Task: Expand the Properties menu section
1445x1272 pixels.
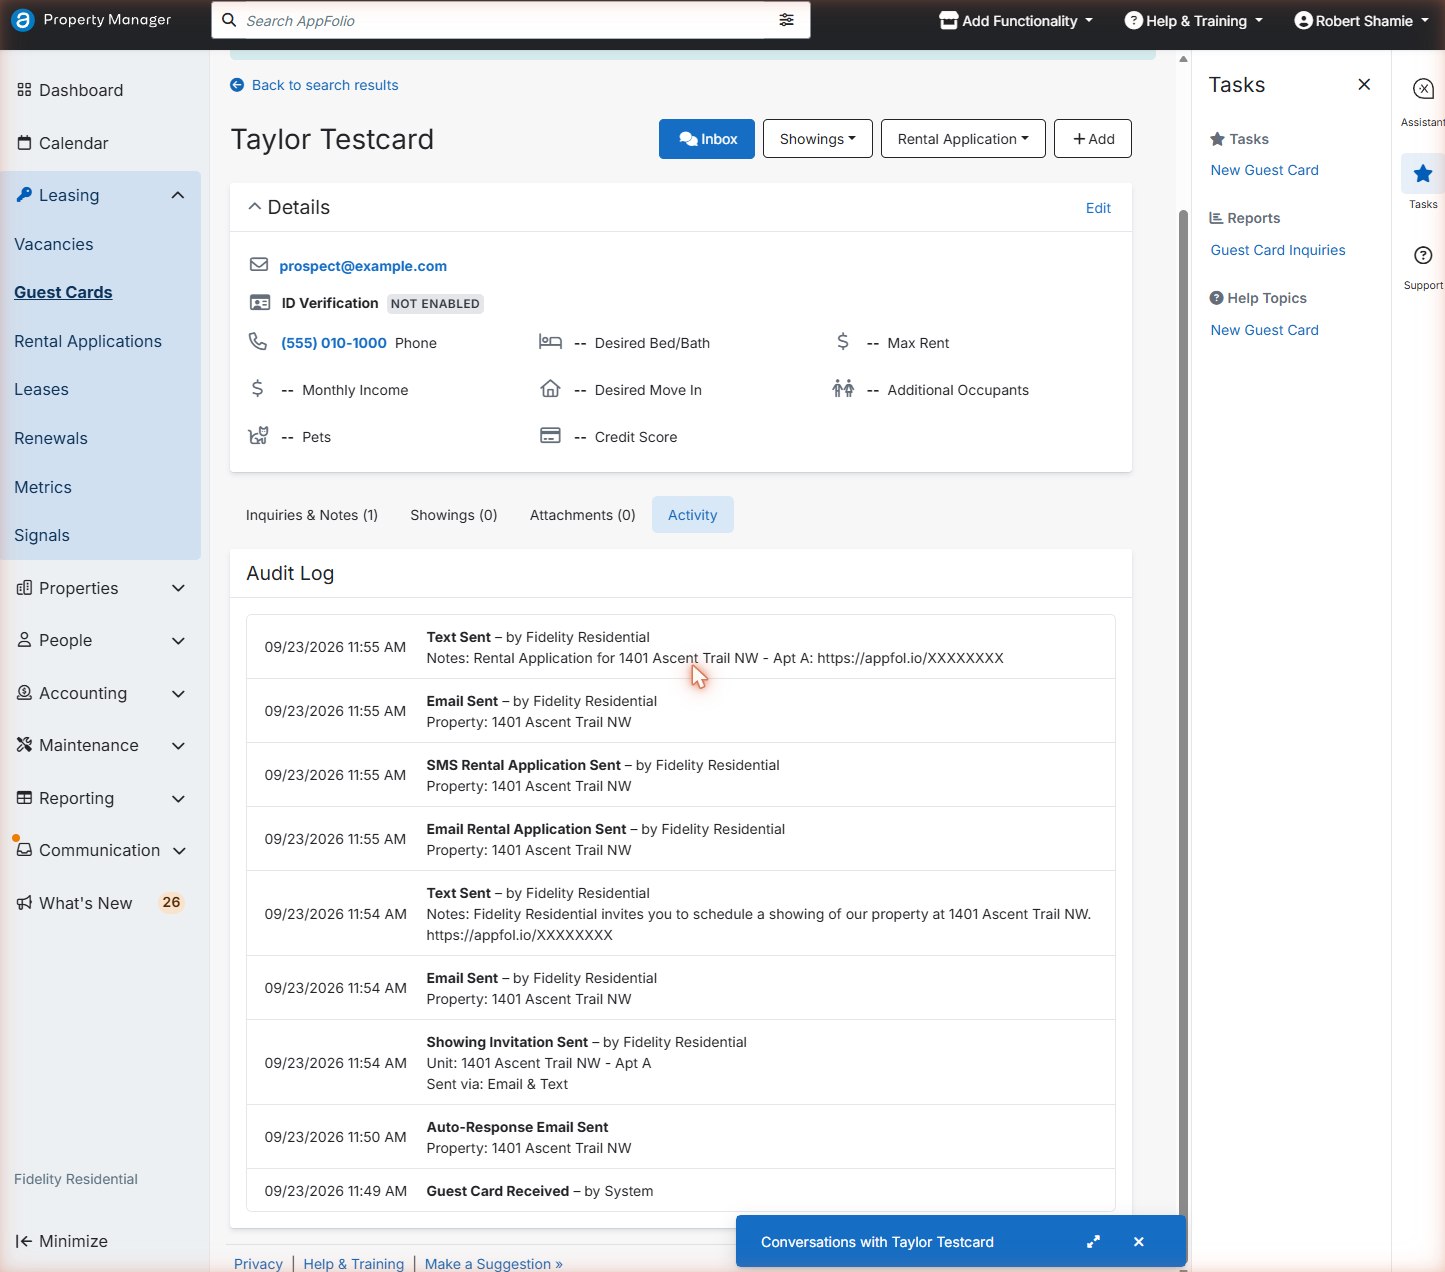Action: pos(178,588)
